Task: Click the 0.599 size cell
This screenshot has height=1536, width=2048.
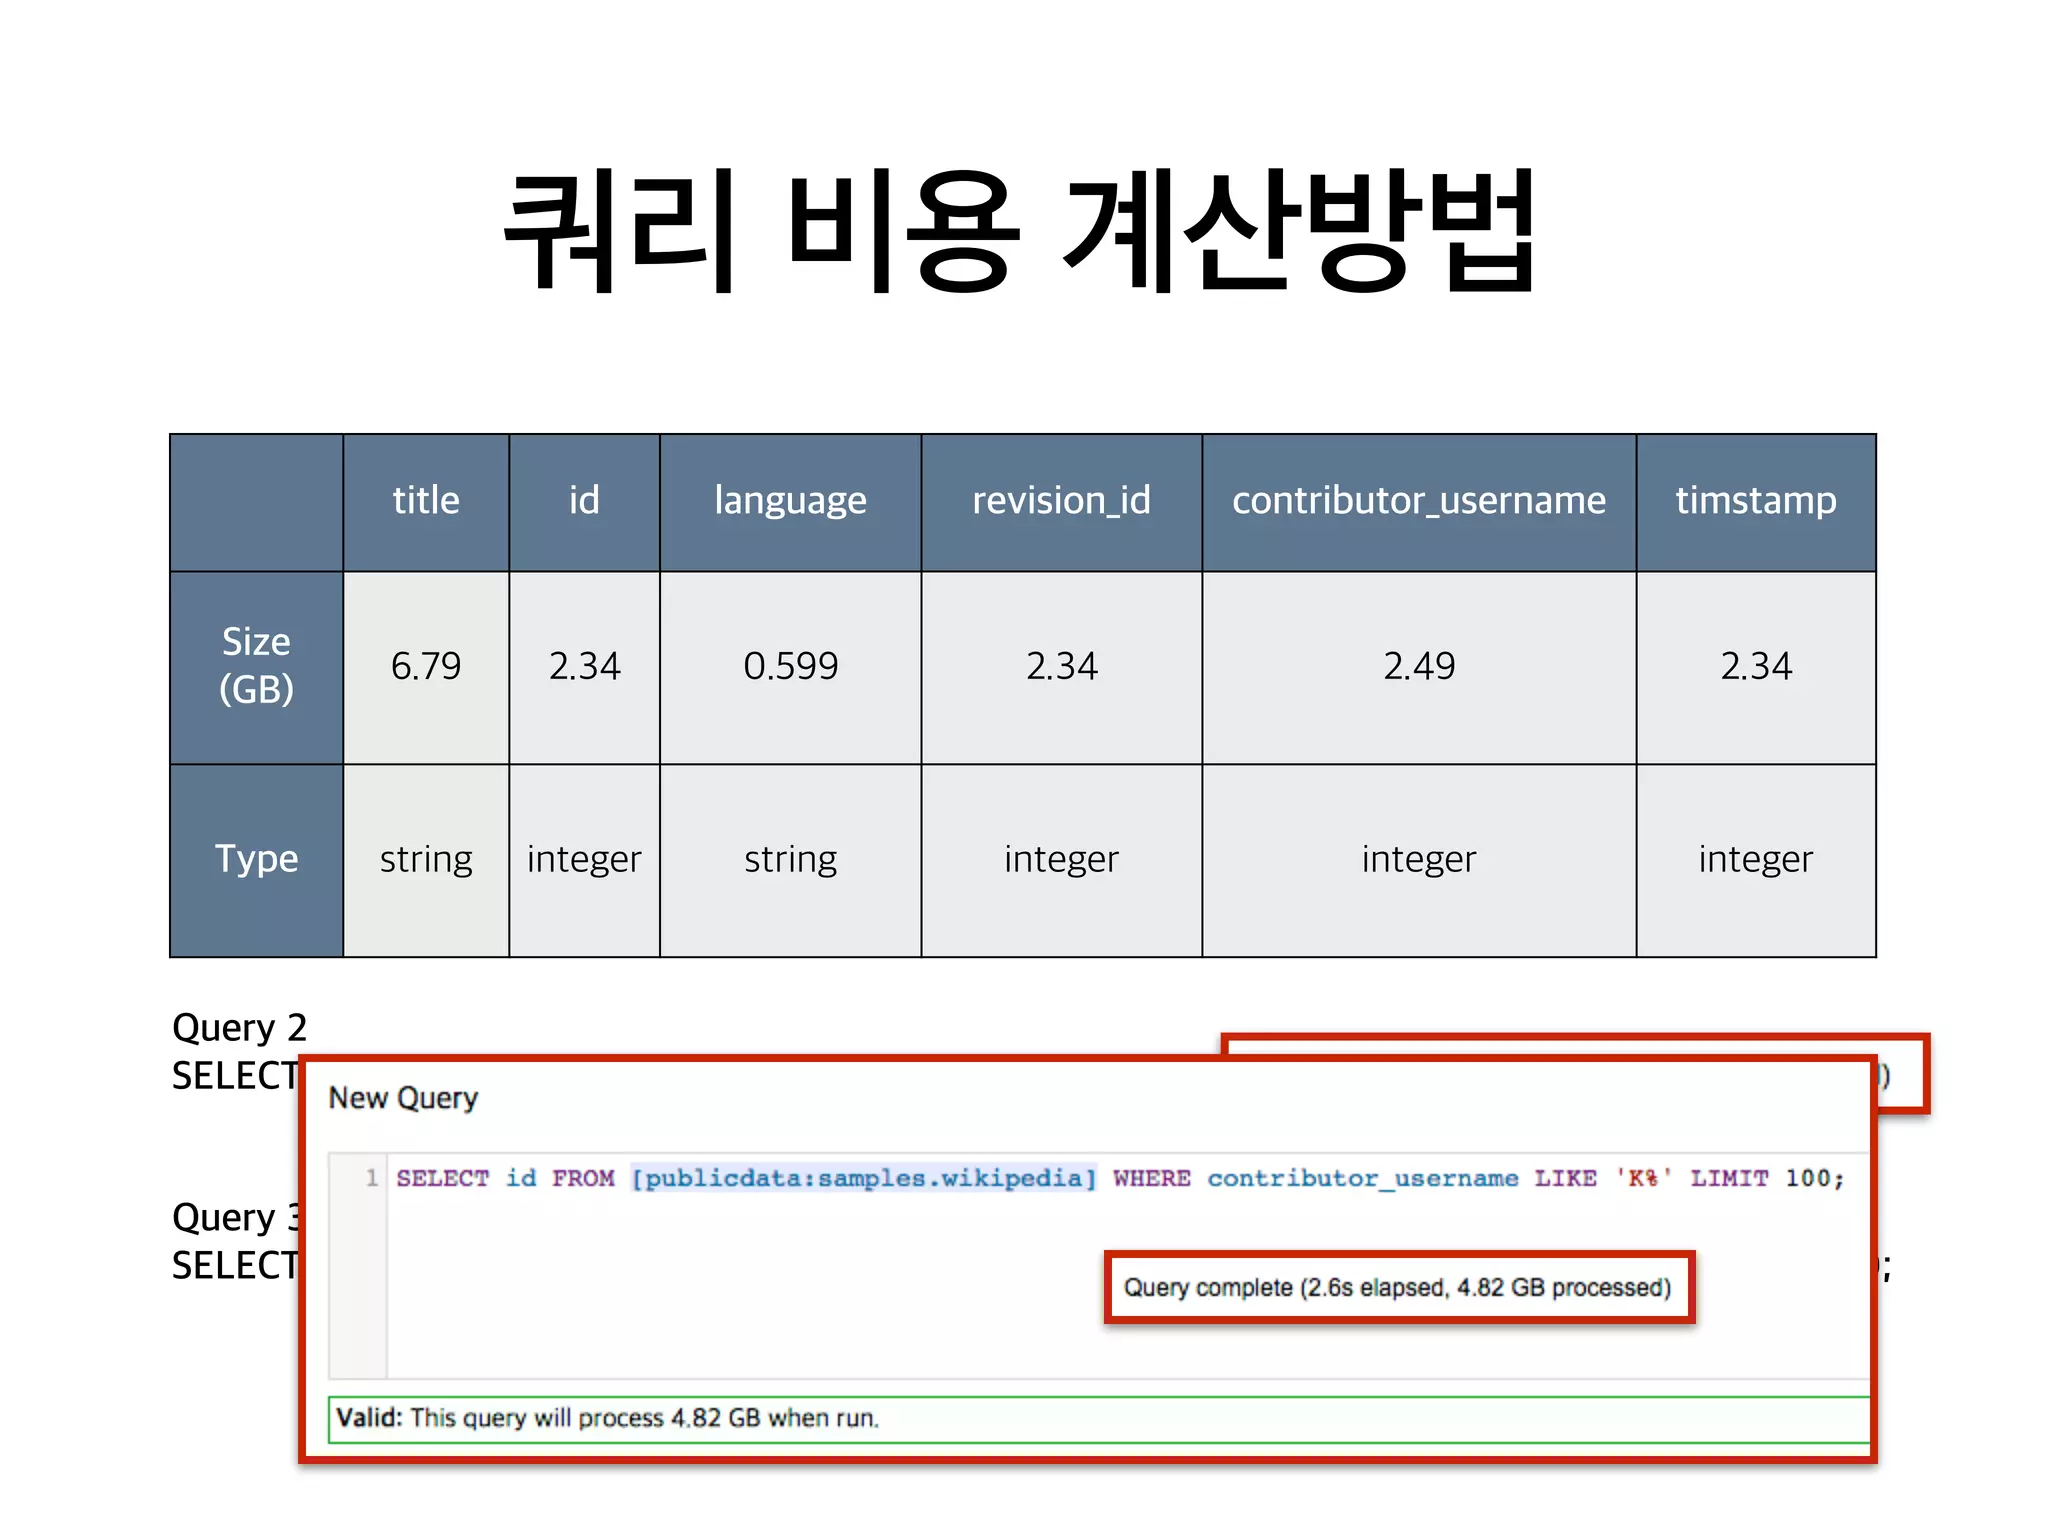Action: tap(790, 667)
